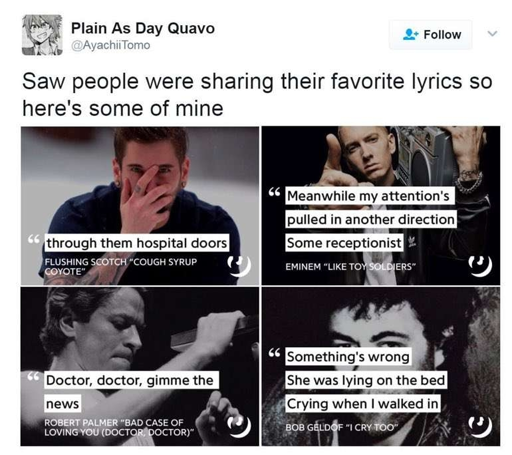
Task: Click the logo icon on Bob Geldof card
Action: click(x=480, y=427)
